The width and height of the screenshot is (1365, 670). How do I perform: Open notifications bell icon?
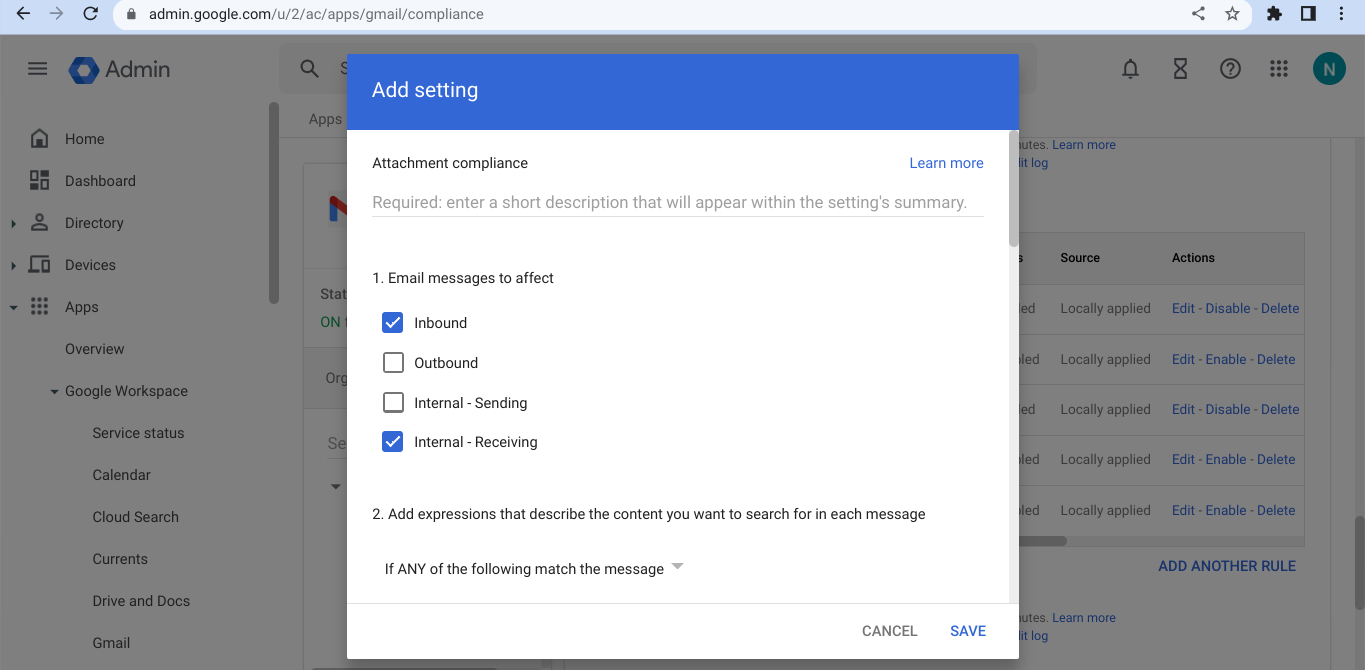(x=1130, y=69)
